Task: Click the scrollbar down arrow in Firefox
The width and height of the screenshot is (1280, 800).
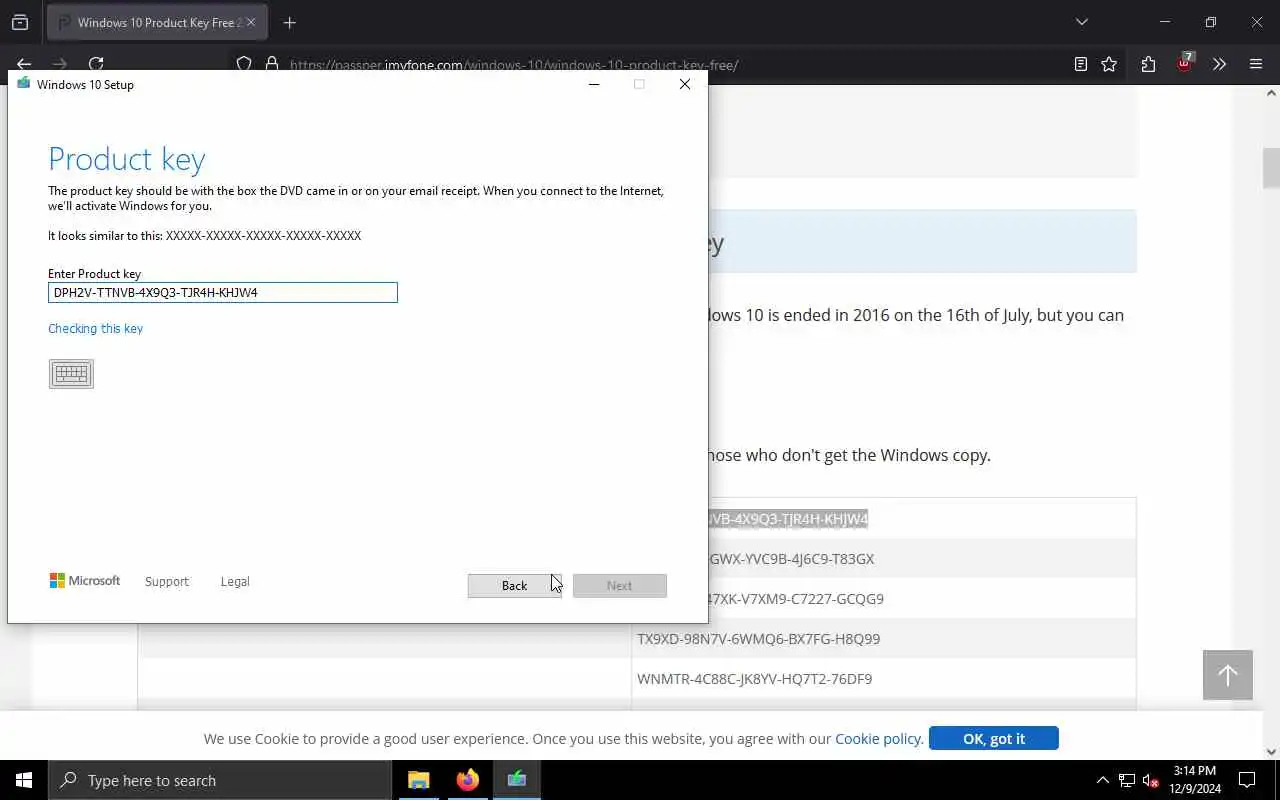Action: coord(1271,752)
